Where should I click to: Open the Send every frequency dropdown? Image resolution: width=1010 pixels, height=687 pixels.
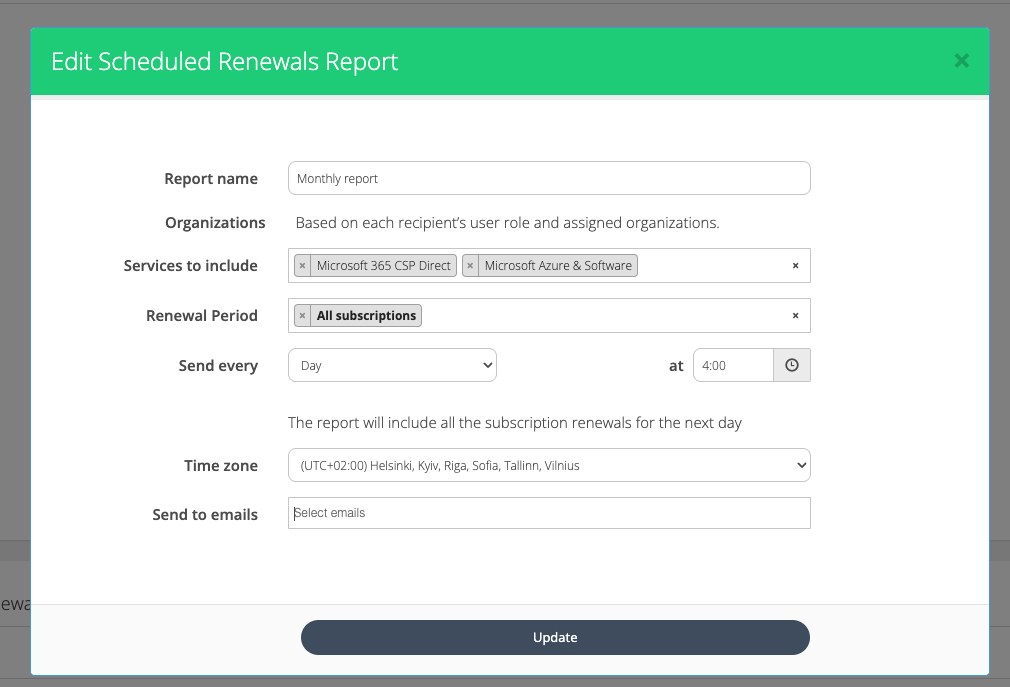[x=392, y=365]
